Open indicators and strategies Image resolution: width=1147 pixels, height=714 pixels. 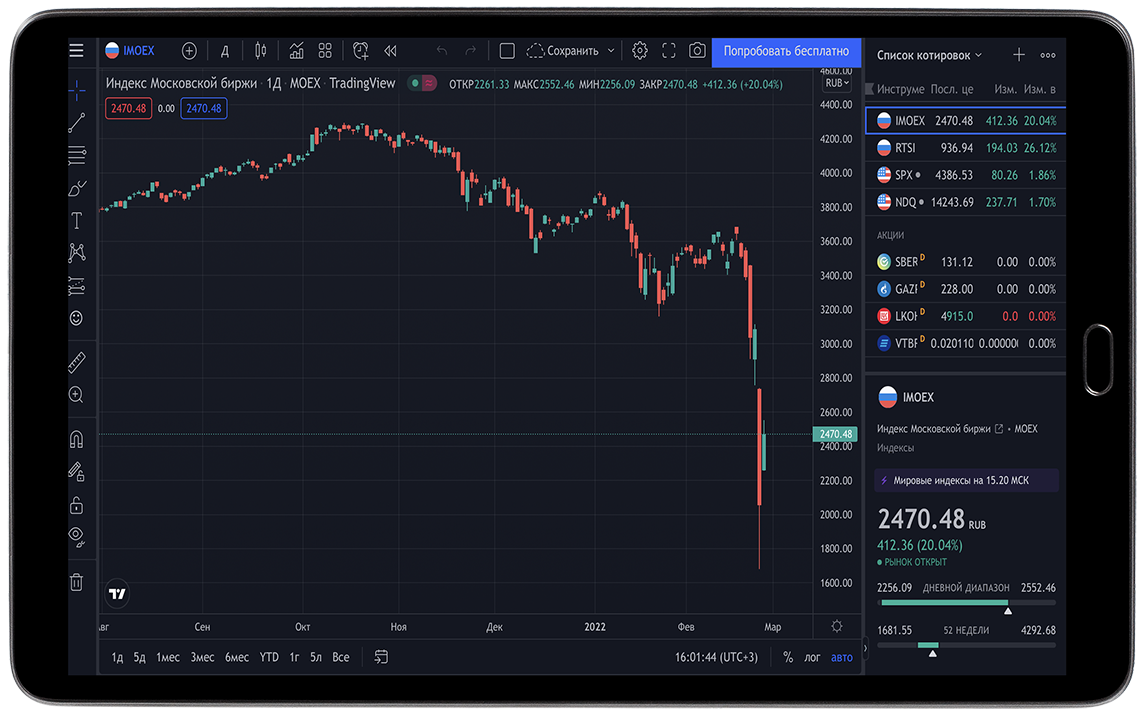click(296, 50)
